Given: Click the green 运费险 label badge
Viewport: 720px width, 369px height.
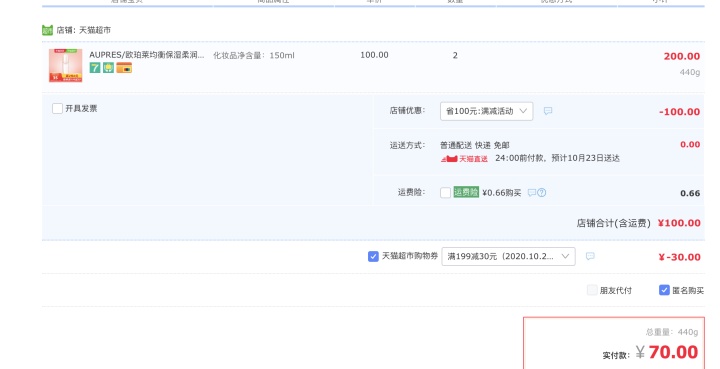Looking at the screenshot, I should [466, 192].
